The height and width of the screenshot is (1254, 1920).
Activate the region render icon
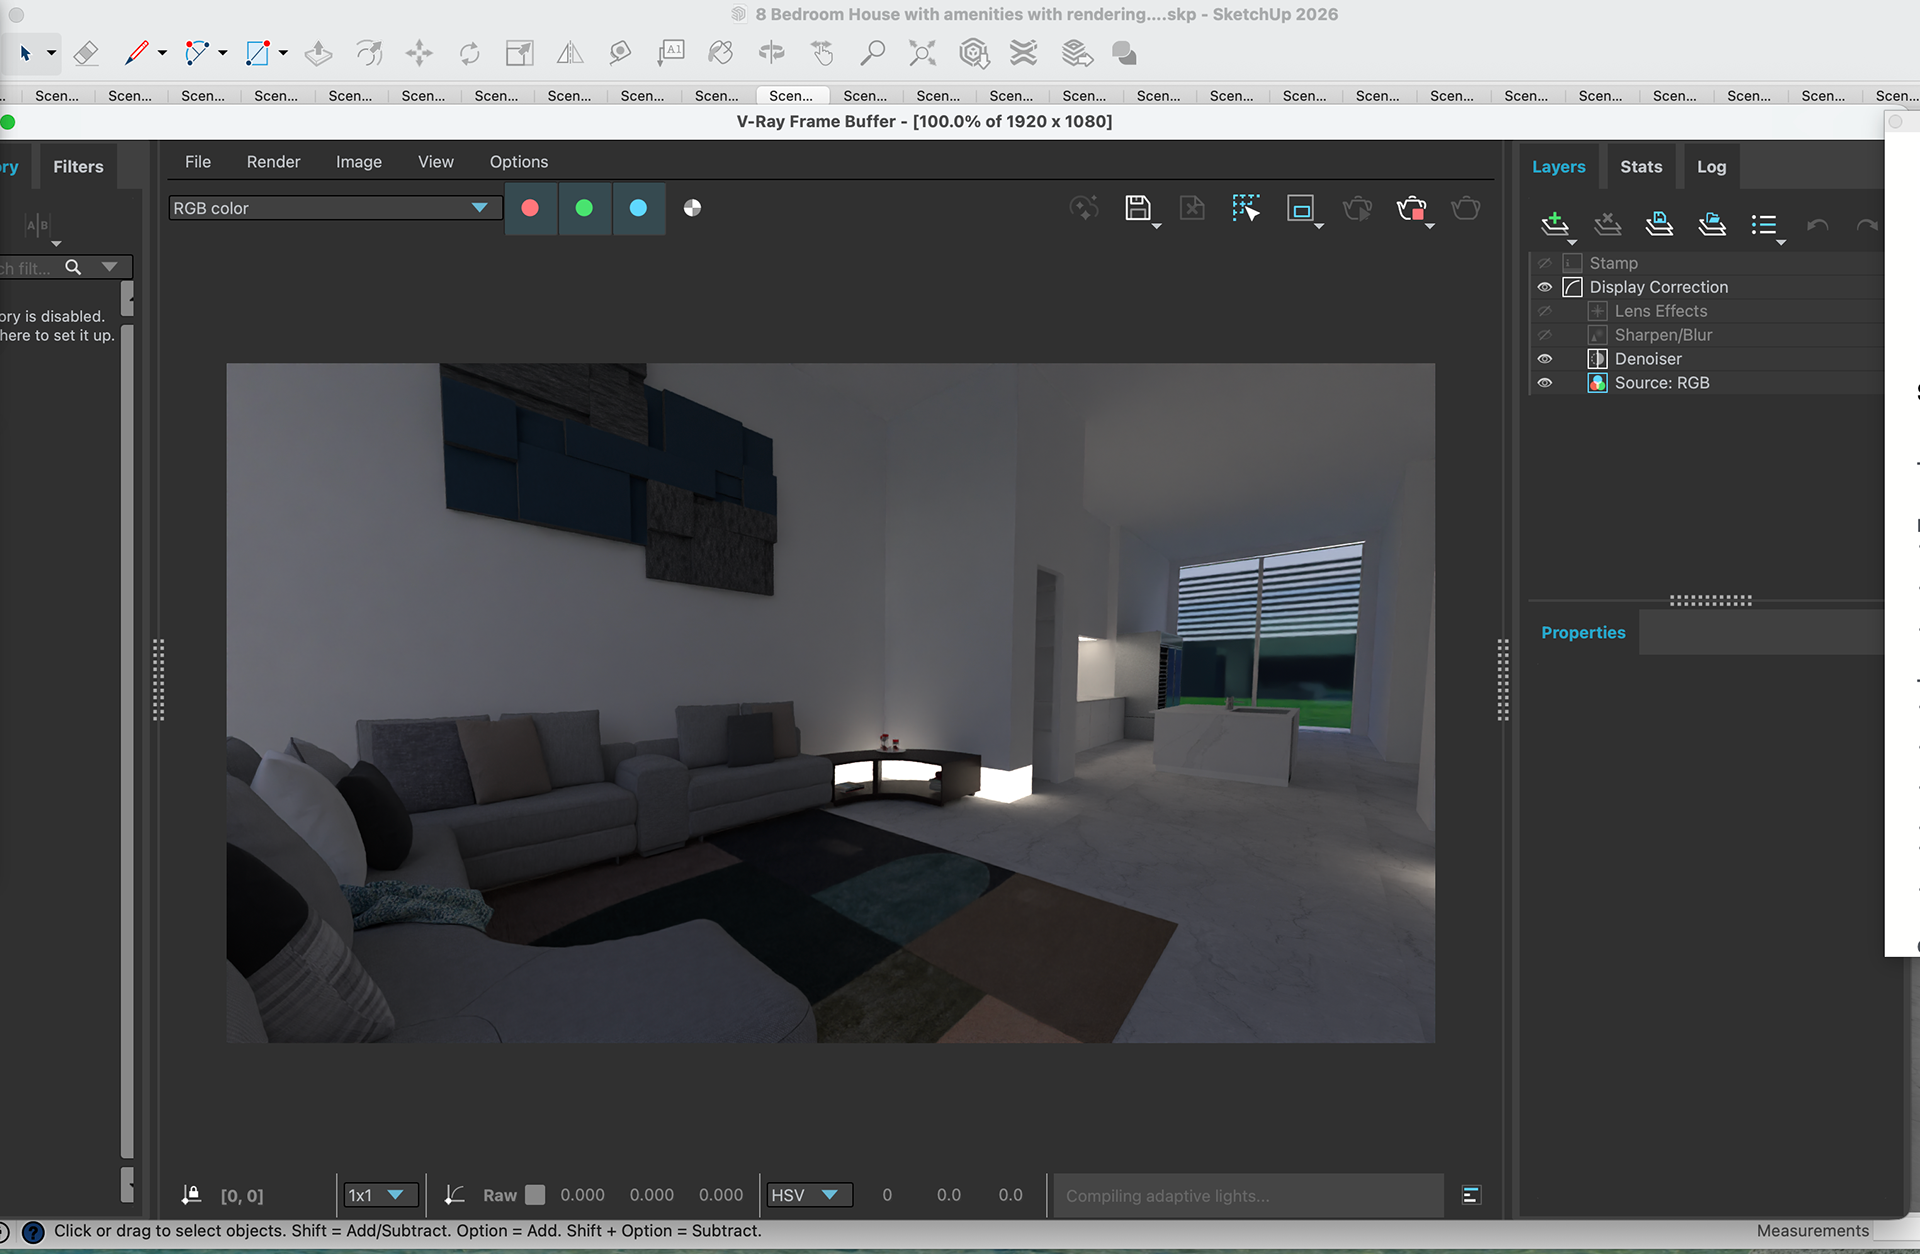point(1300,208)
